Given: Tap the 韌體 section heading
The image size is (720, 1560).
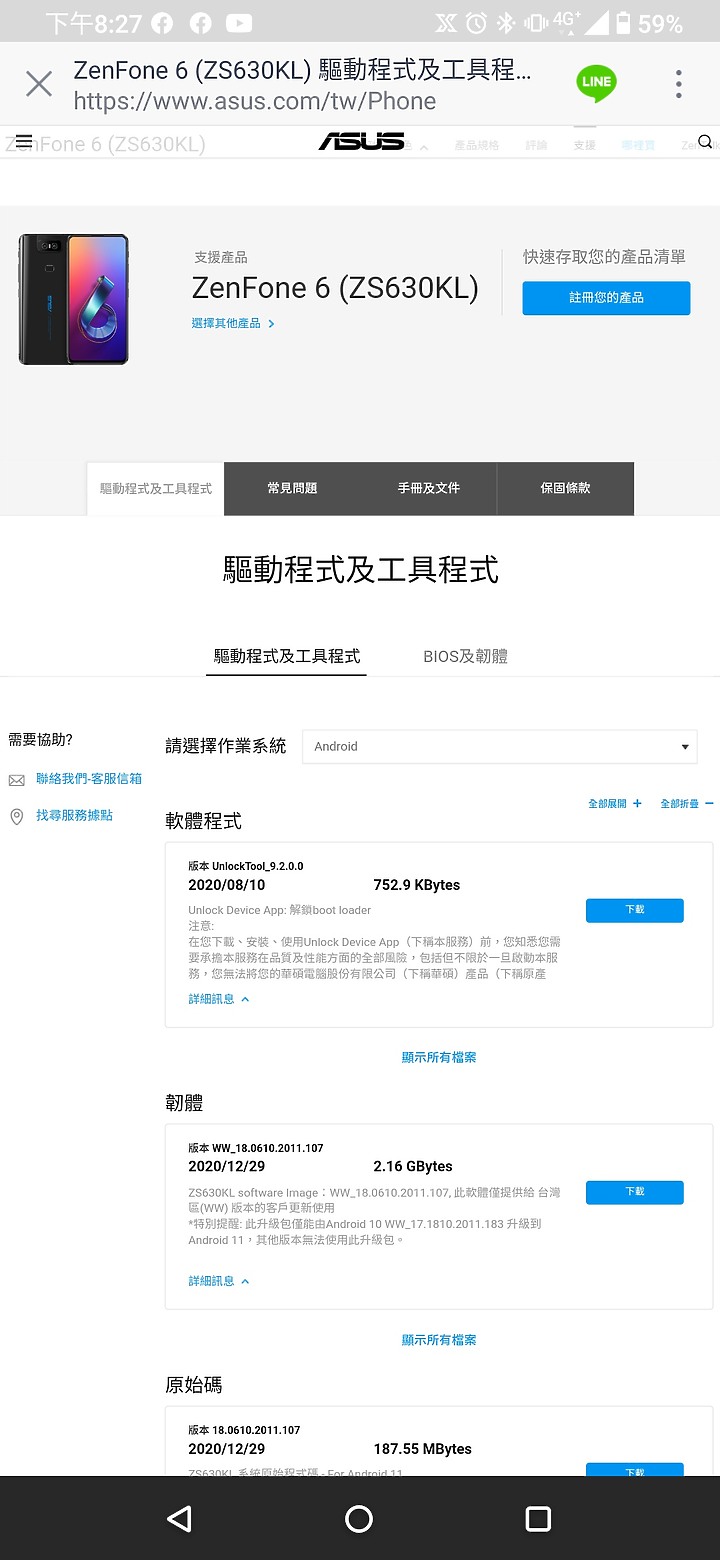Looking at the screenshot, I should [184, 1104].
